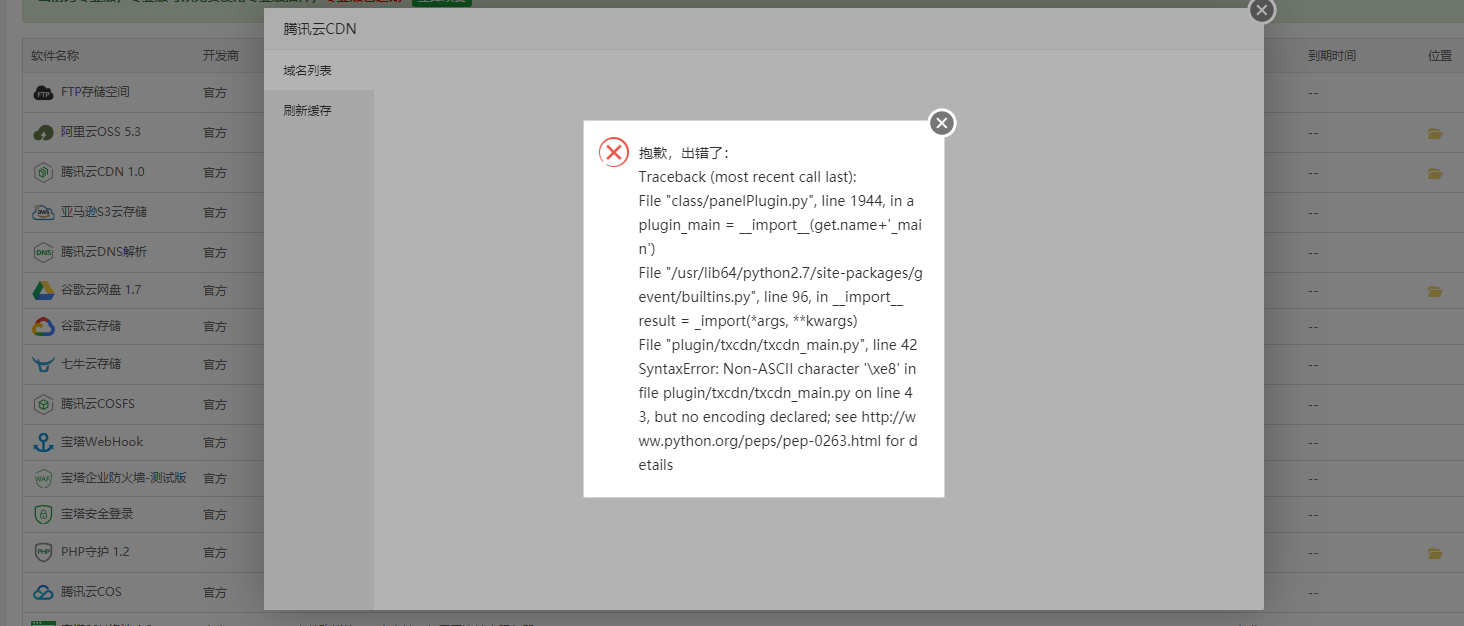Image resolution: width=1464 pixels, height=626 pixels.
Task: Click the 位置 column header
Action: click(1440, 56)
